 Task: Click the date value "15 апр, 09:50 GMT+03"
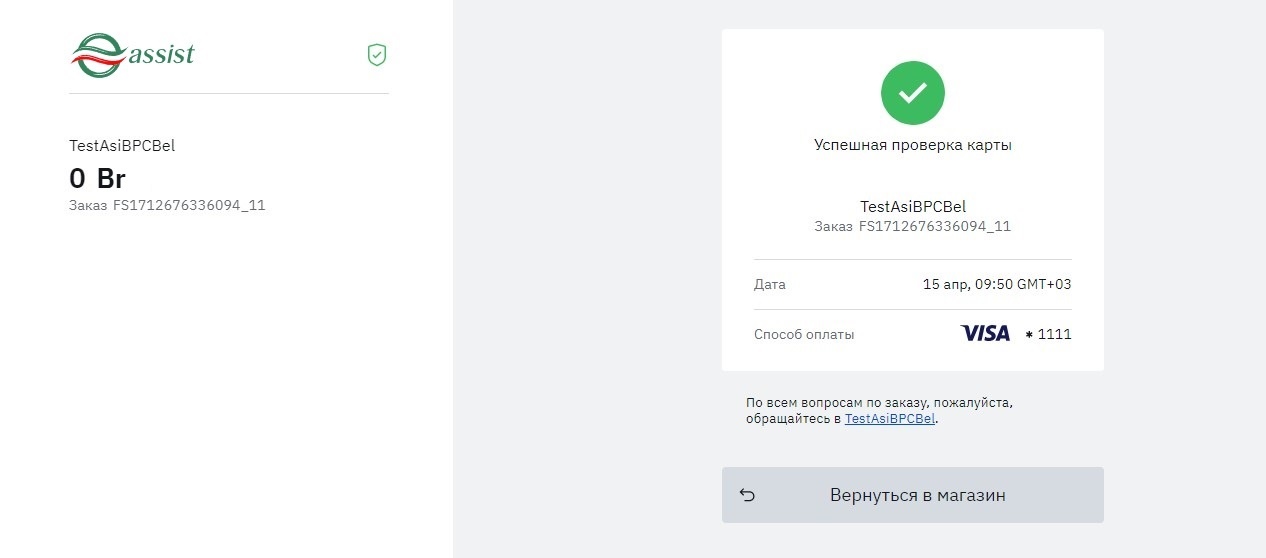pyautogui.click(x=996, y=285)
